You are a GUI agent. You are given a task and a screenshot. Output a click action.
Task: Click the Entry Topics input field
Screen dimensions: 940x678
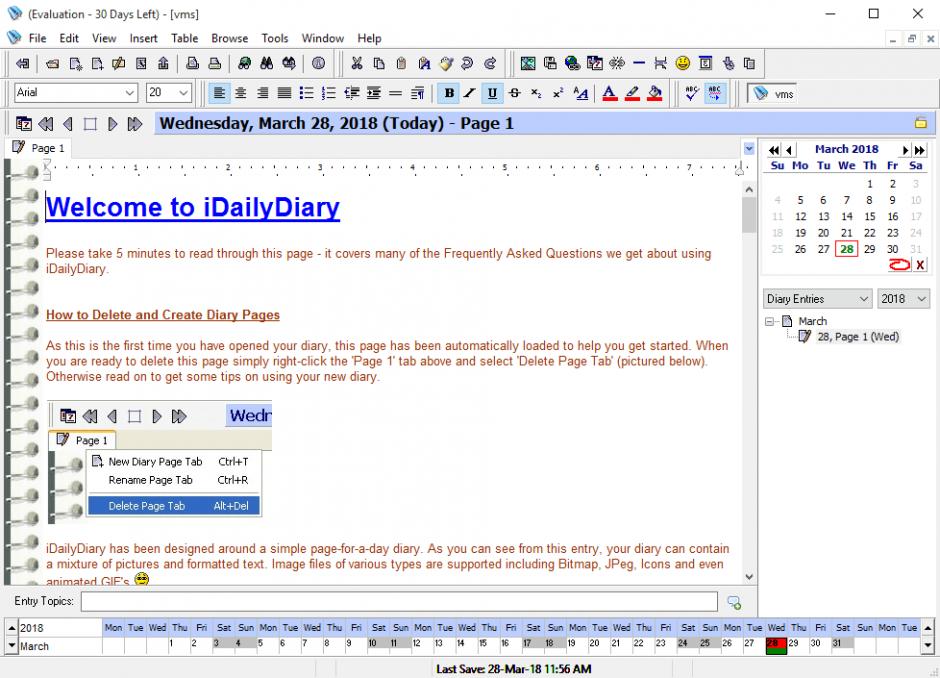click(399, 601)
